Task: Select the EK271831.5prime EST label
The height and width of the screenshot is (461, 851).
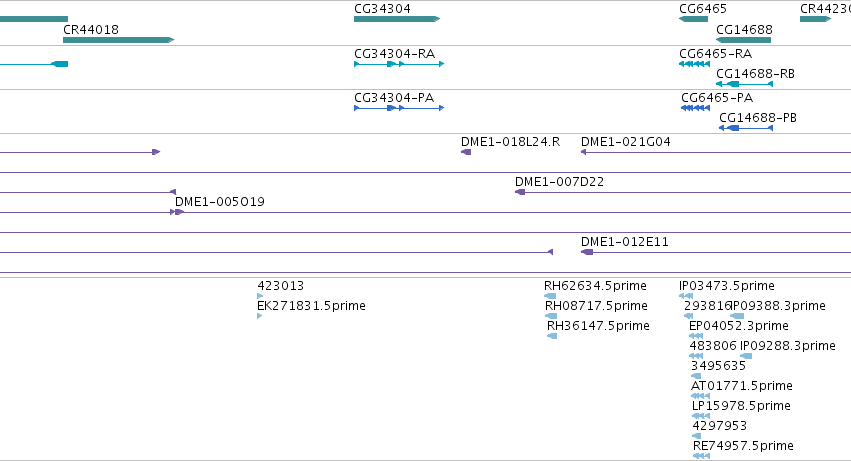Action: tap(311, 306)
